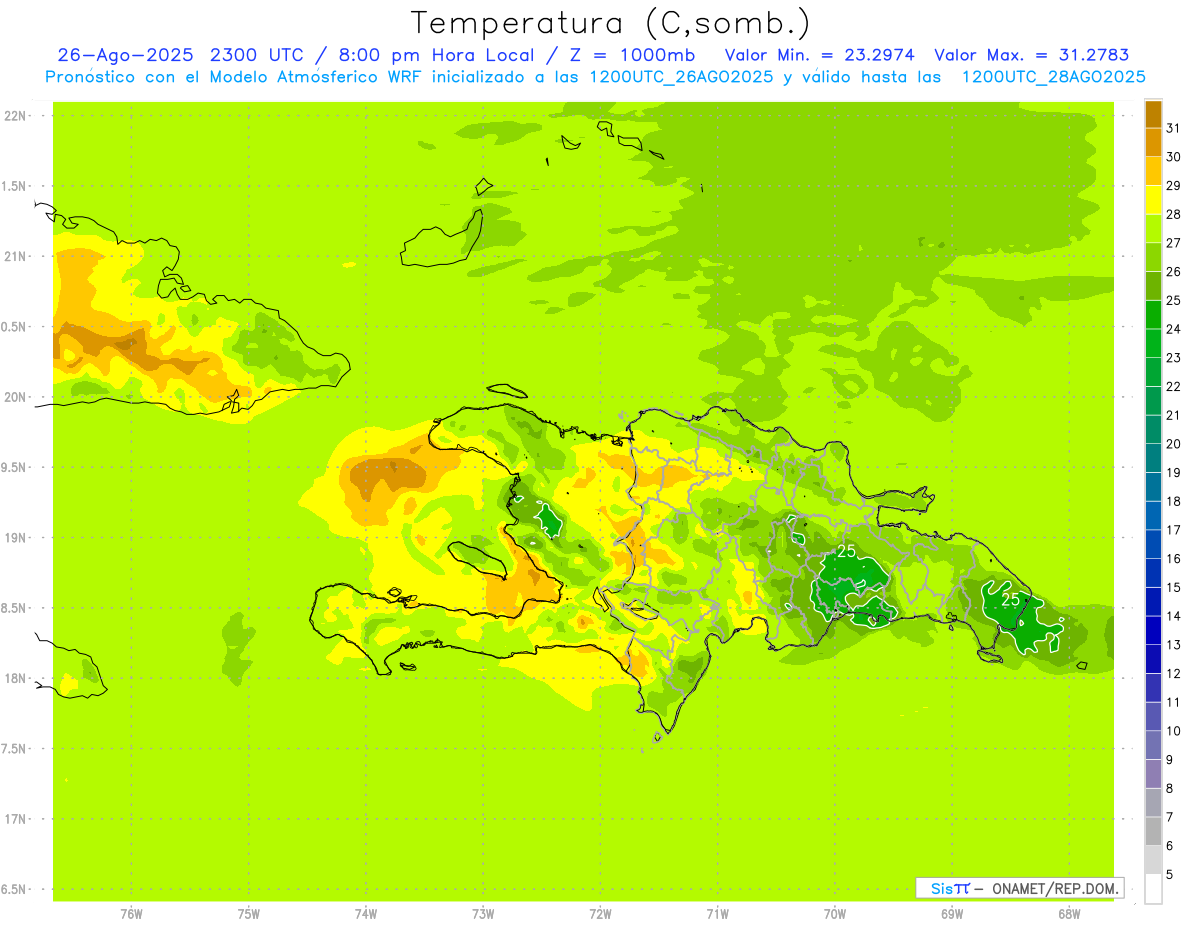1200x927 pixels.
Task: Pick the gray swatch between 6 and 7
Action: [x=1153, y=831]
